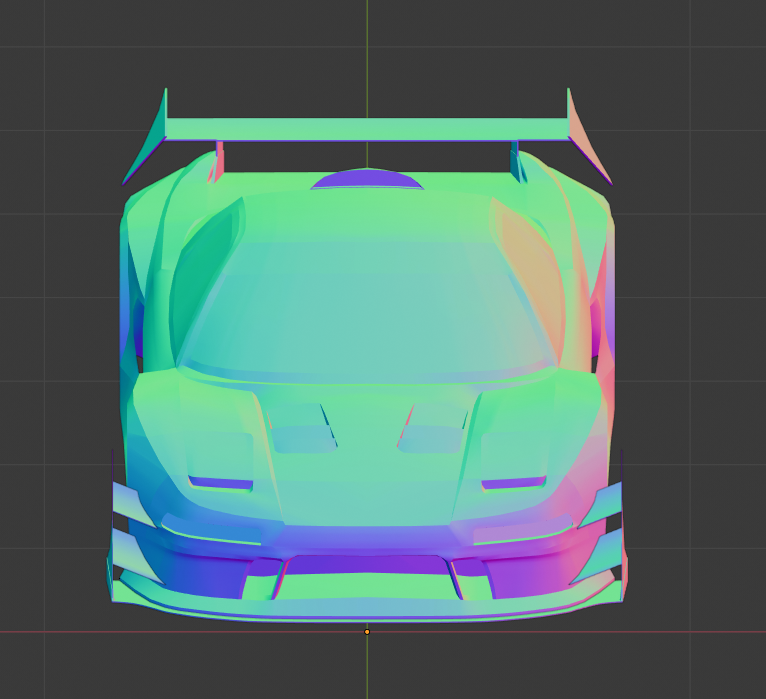Click the front splitter lip of the car
766x699 pixels.
366,610
